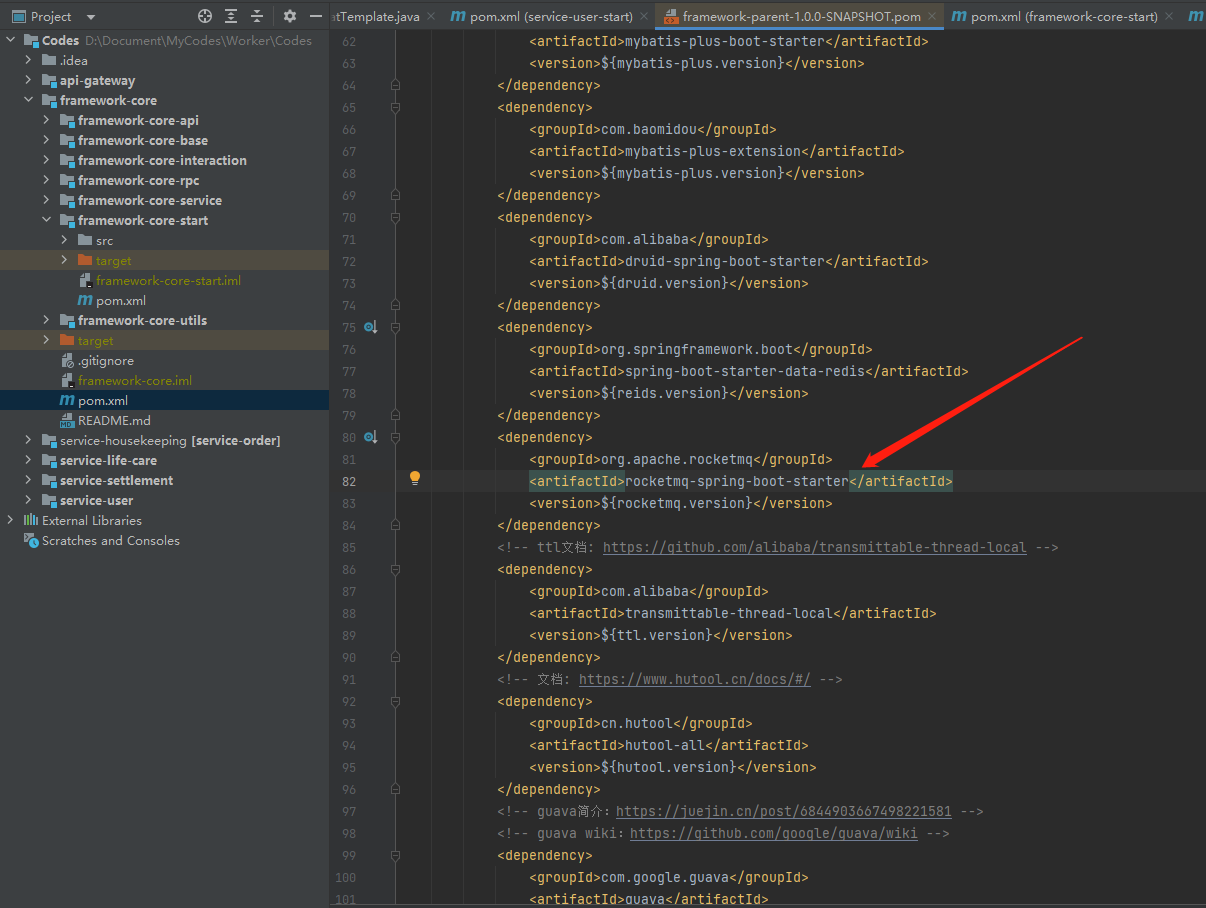Viewport: 1206px width, 908px height.
Task: Select the framework-core-start.iml file
Action: [168, 281]
